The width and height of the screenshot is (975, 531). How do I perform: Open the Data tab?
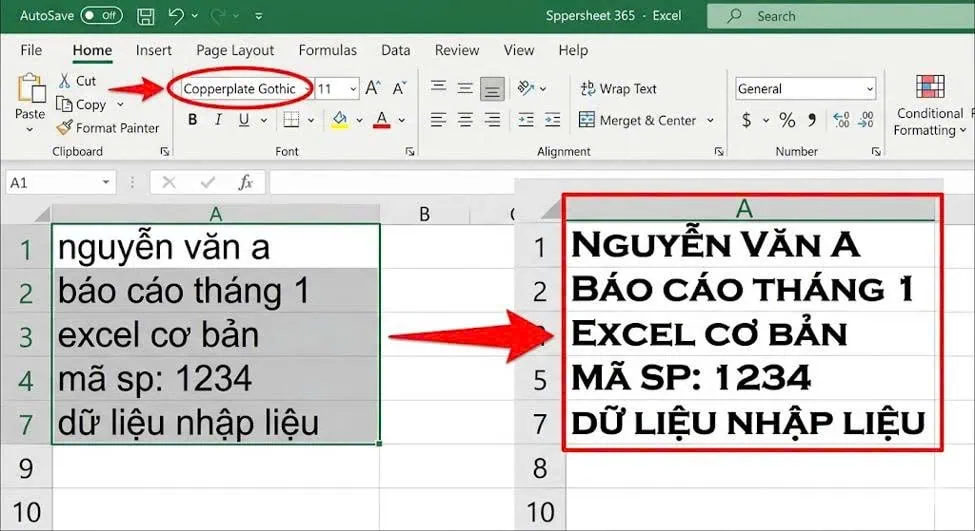(395, 50)
